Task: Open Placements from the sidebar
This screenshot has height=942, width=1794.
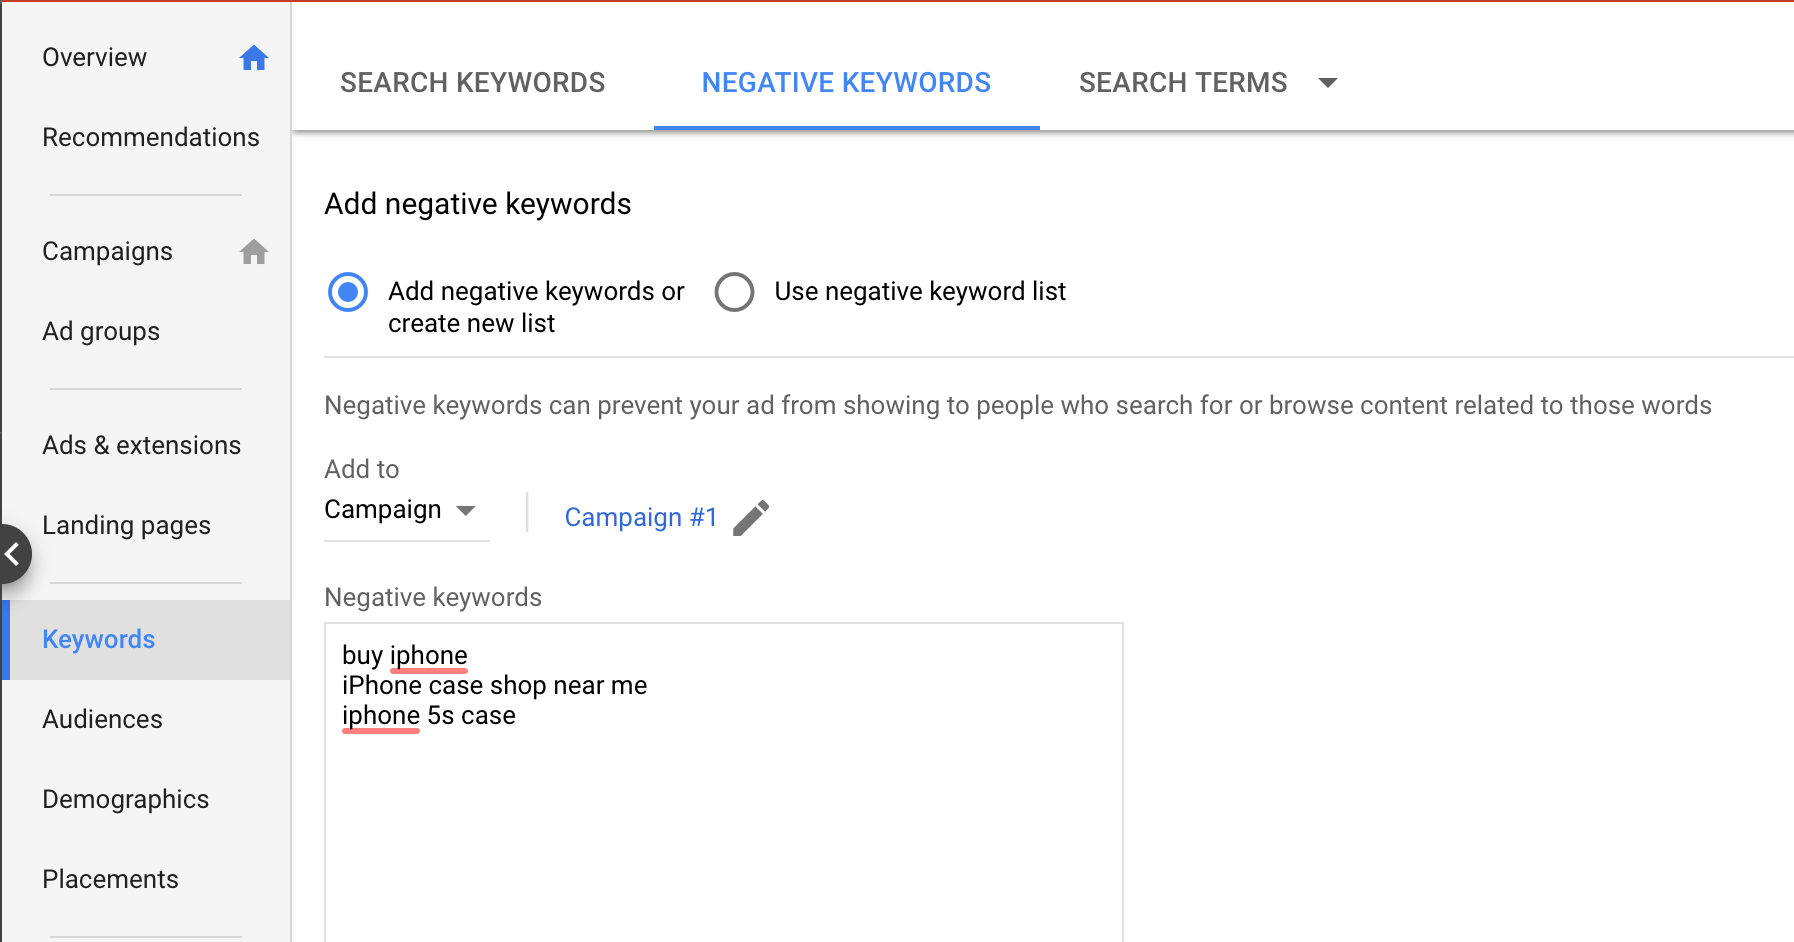Action: pos(110,879)
